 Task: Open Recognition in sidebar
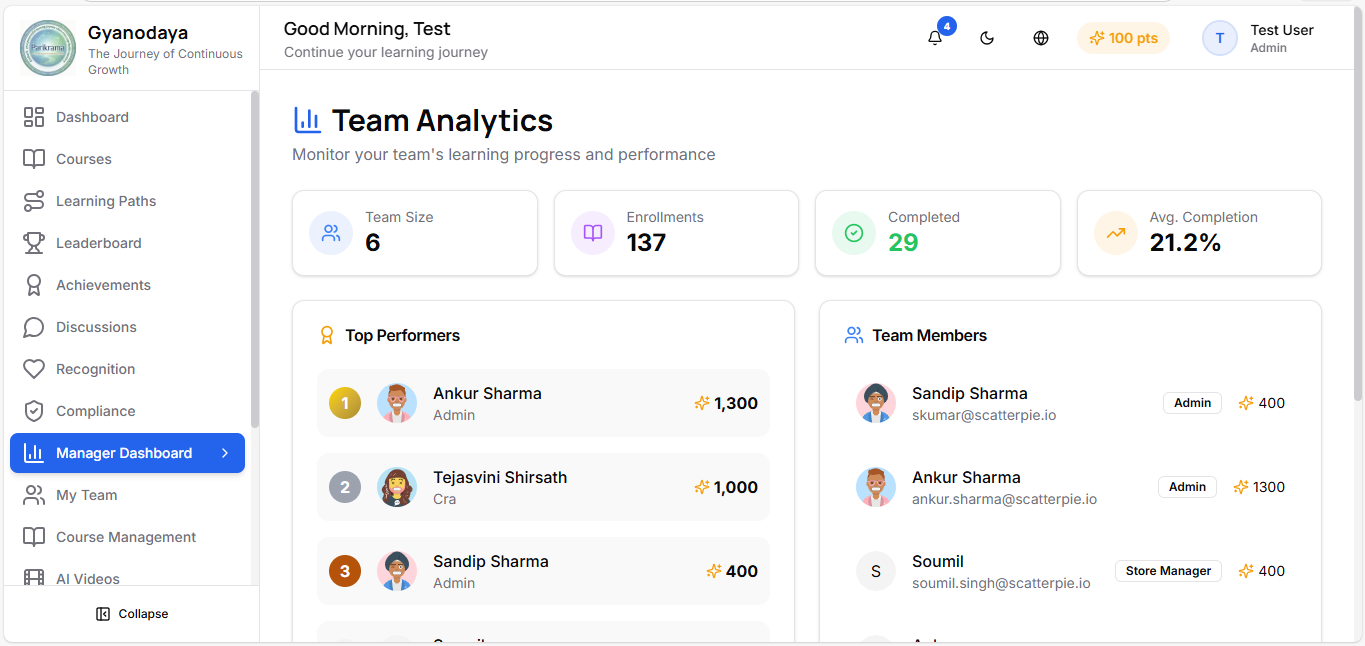(127, 369)
